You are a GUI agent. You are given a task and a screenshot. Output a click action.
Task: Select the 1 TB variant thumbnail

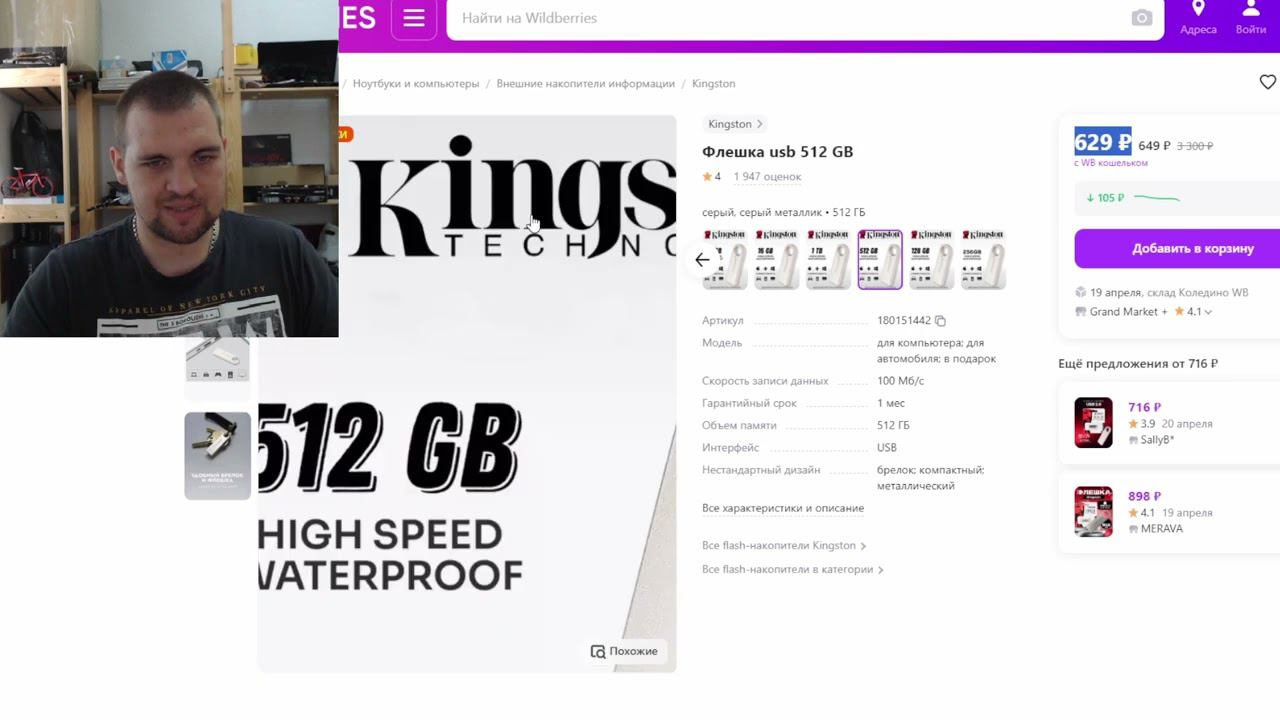(x=828, y=260)
